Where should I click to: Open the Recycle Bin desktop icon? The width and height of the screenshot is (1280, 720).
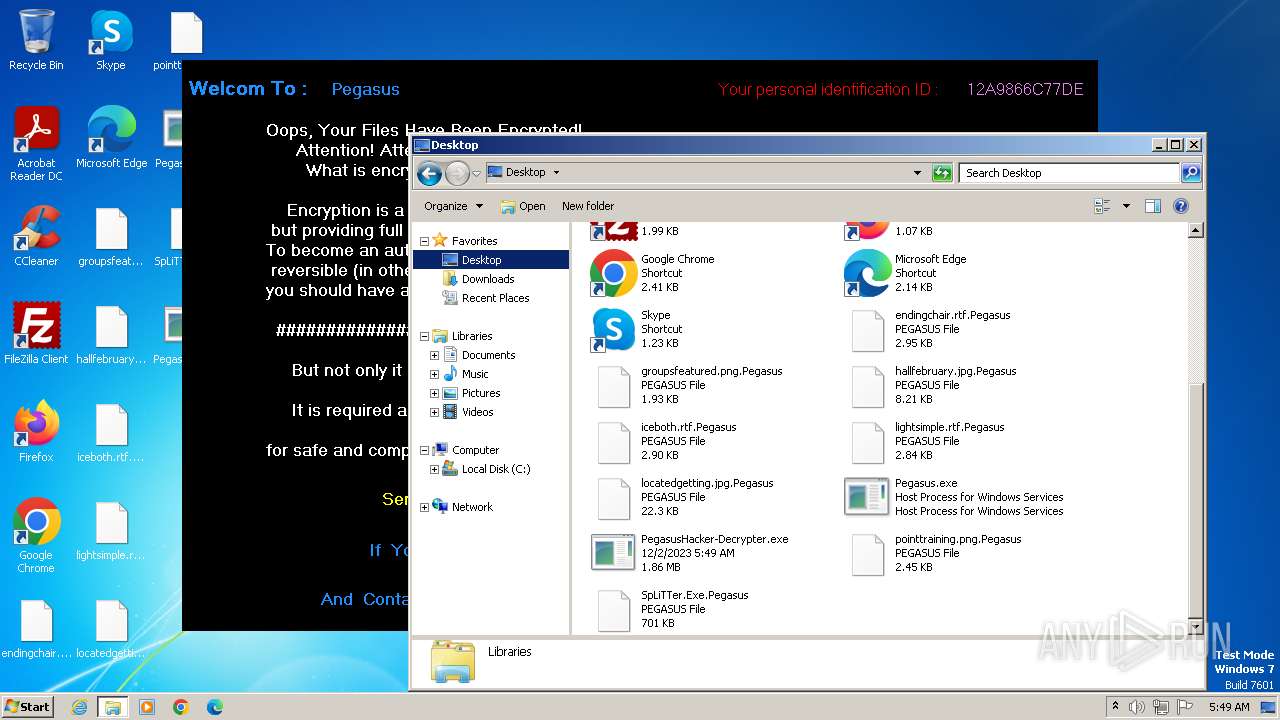36,40
